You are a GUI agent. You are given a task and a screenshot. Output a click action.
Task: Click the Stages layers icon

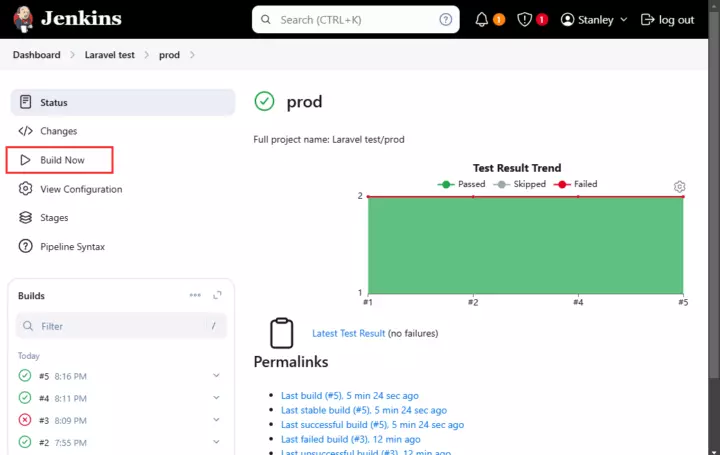click(26, 217)
